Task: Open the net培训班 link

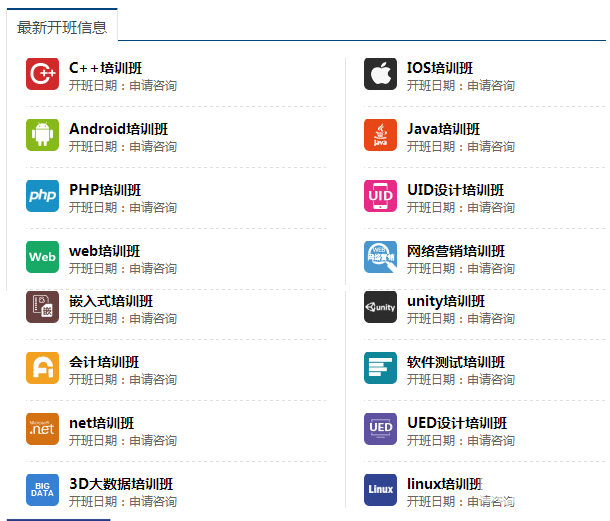Action: 102,423
